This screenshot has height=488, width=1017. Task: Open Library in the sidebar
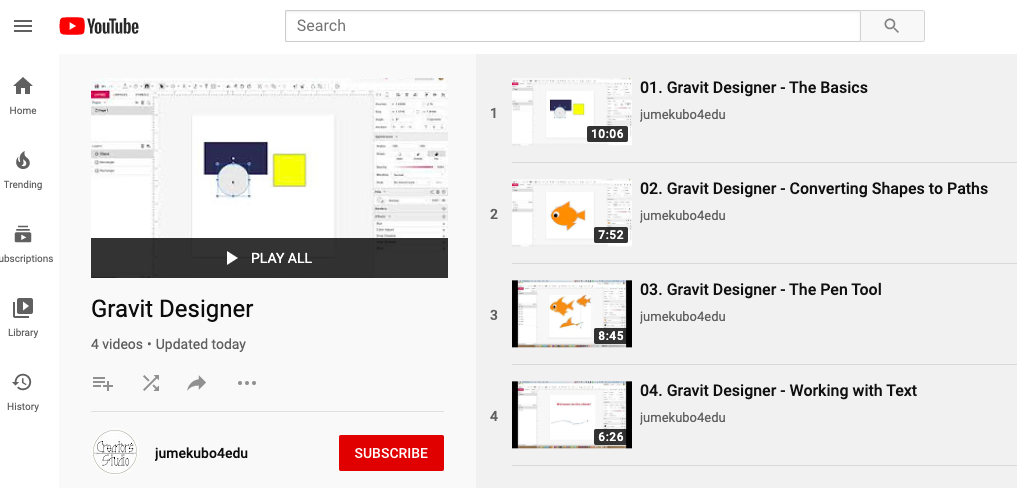(23, 318)
